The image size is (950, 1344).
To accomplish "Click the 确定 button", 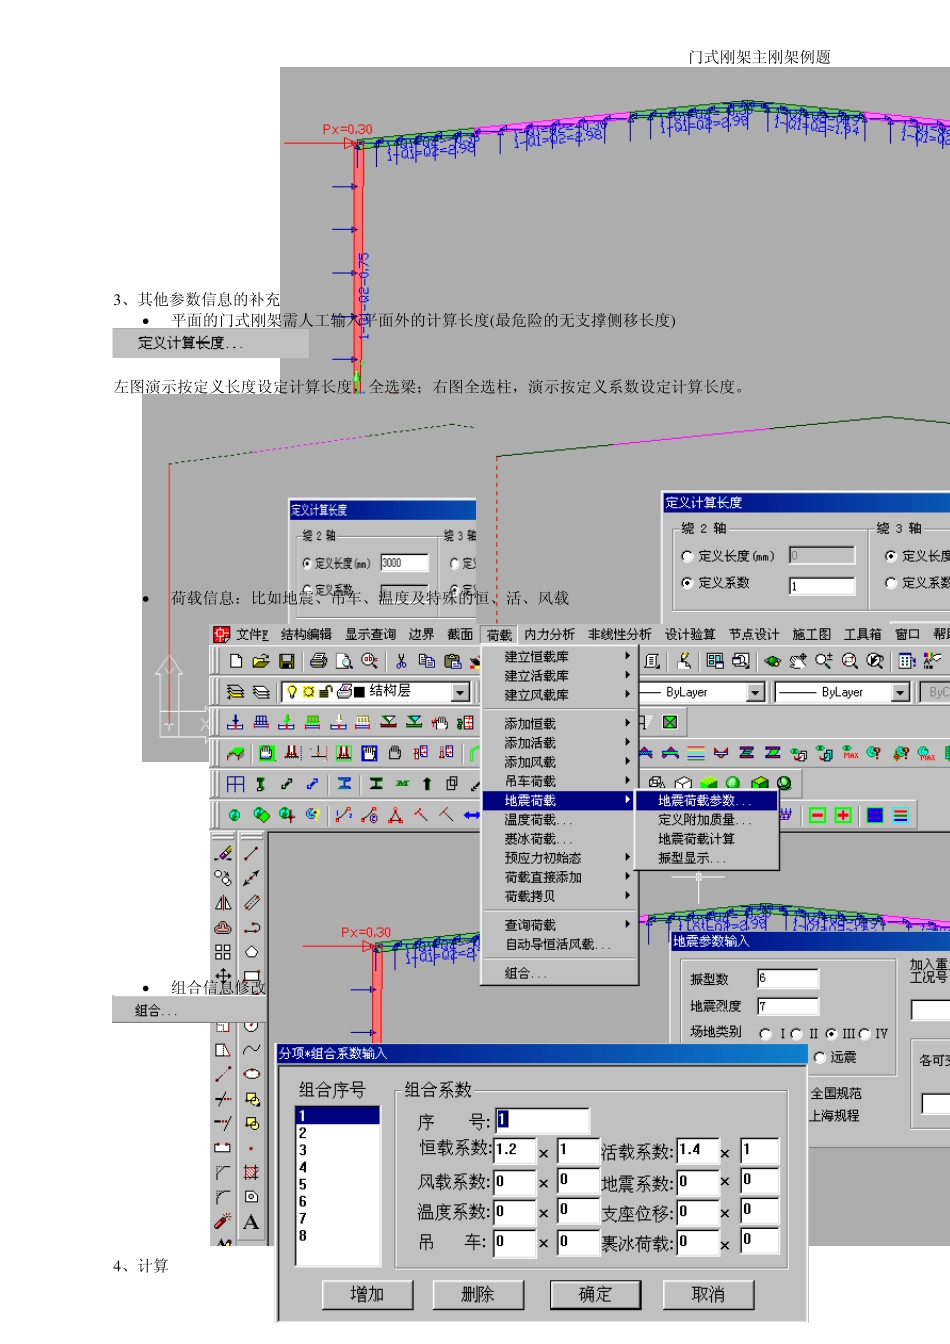I will click(595, 1294).
